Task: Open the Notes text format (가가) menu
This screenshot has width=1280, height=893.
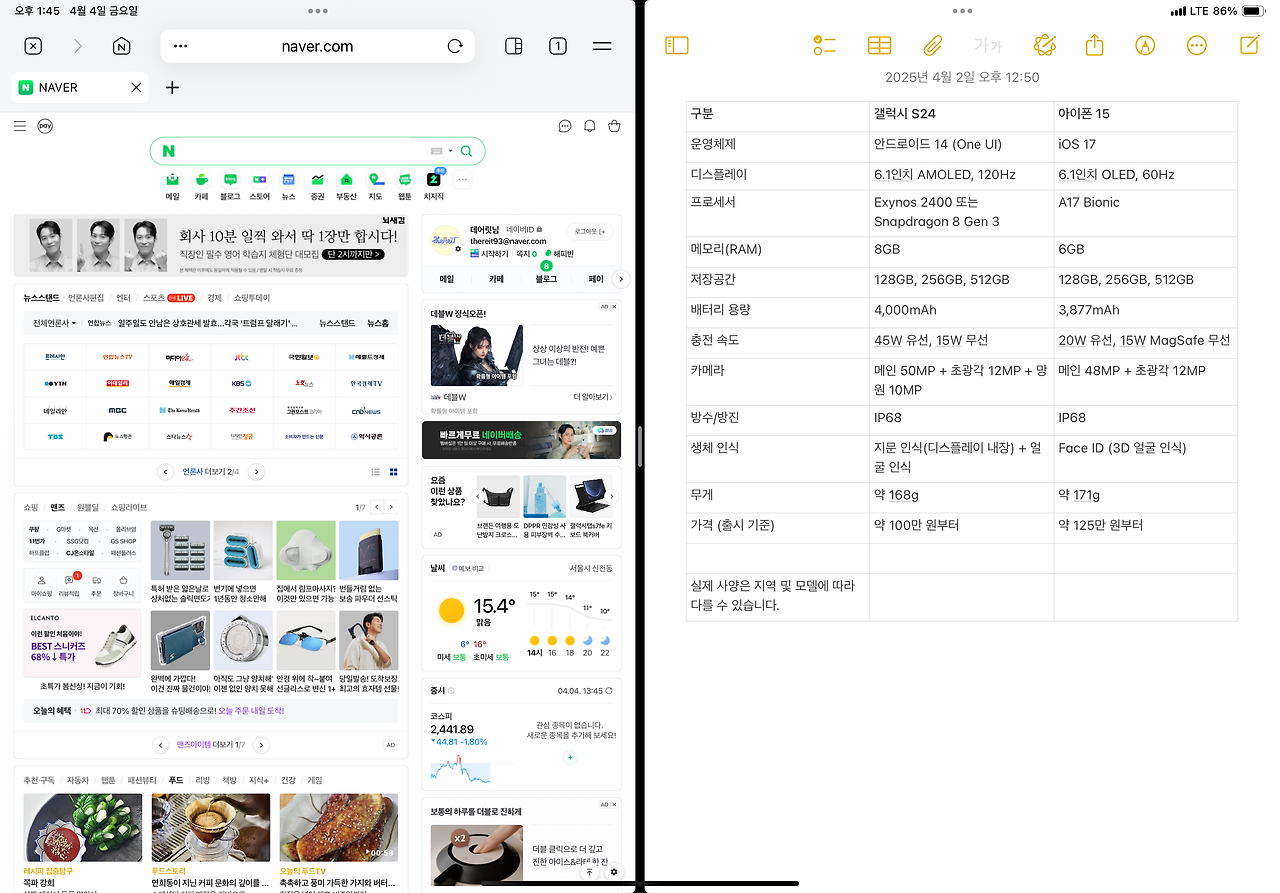Action: pyautogui.click(x=987, y=46)
